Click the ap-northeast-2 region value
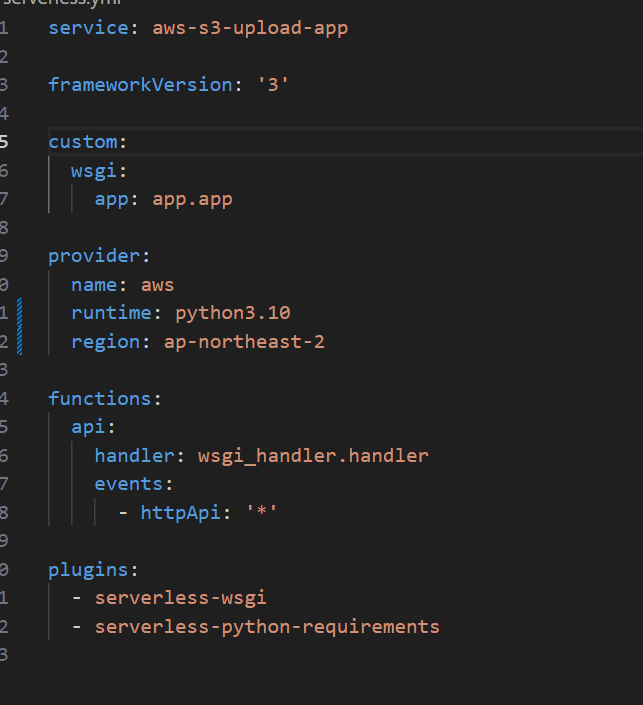 [x=244, y=342]
